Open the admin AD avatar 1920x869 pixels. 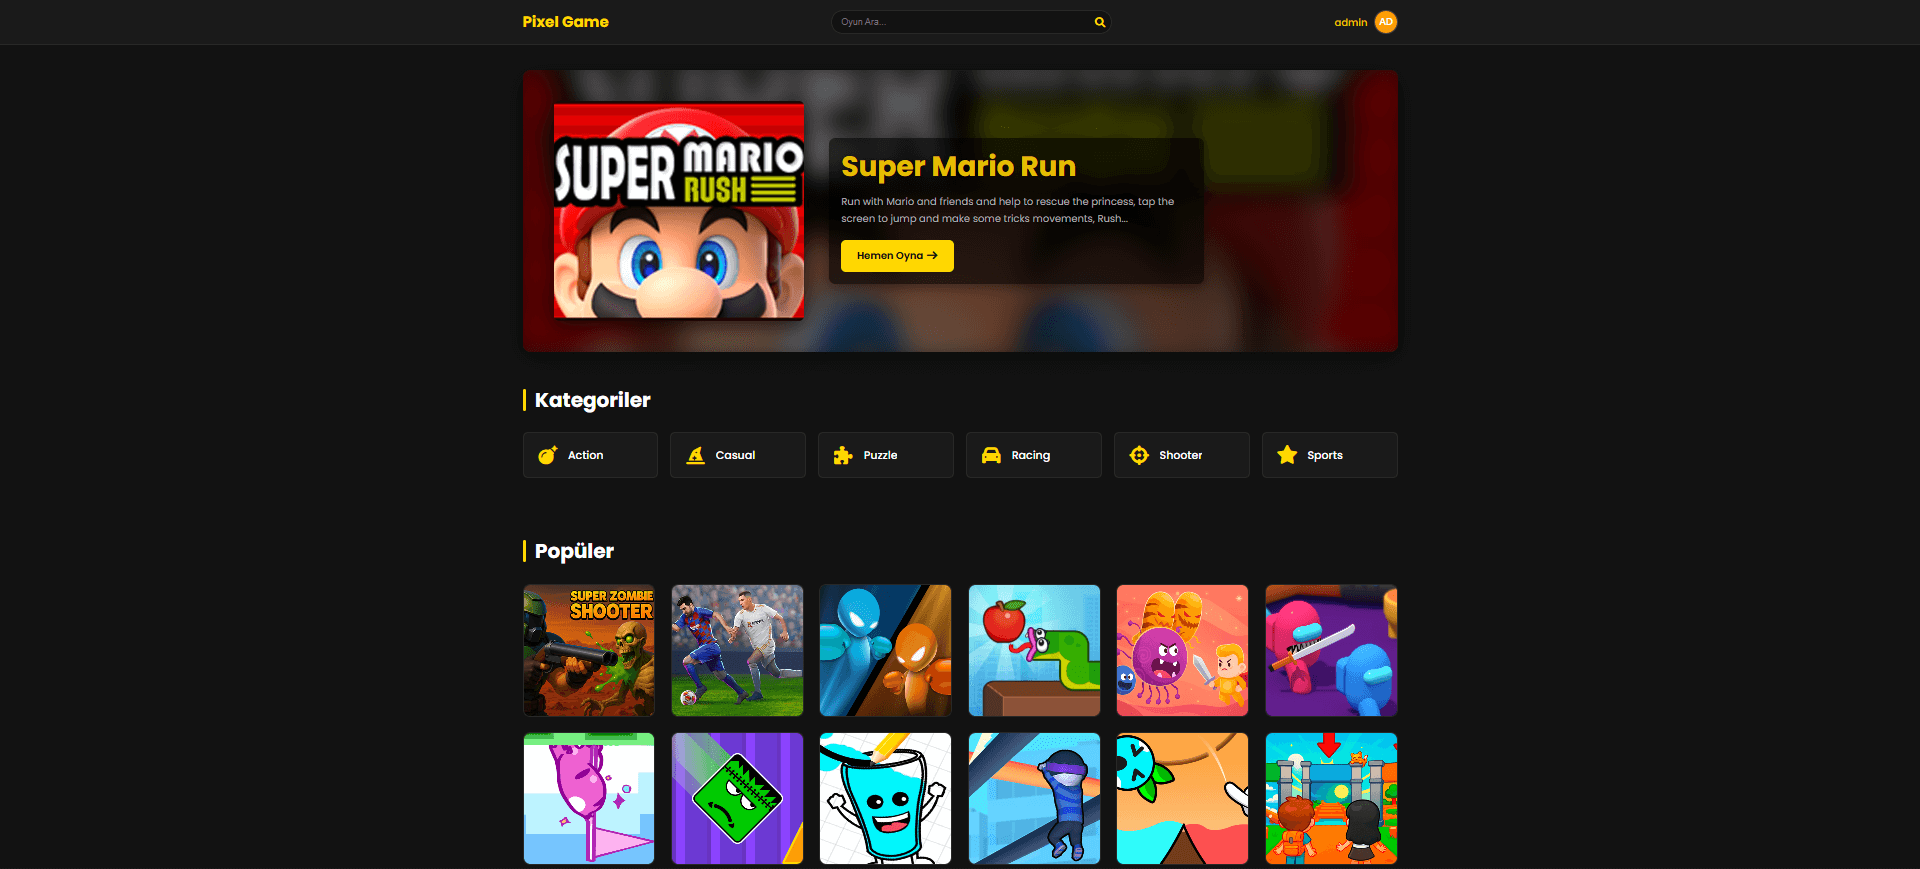tap(1385, 22)
